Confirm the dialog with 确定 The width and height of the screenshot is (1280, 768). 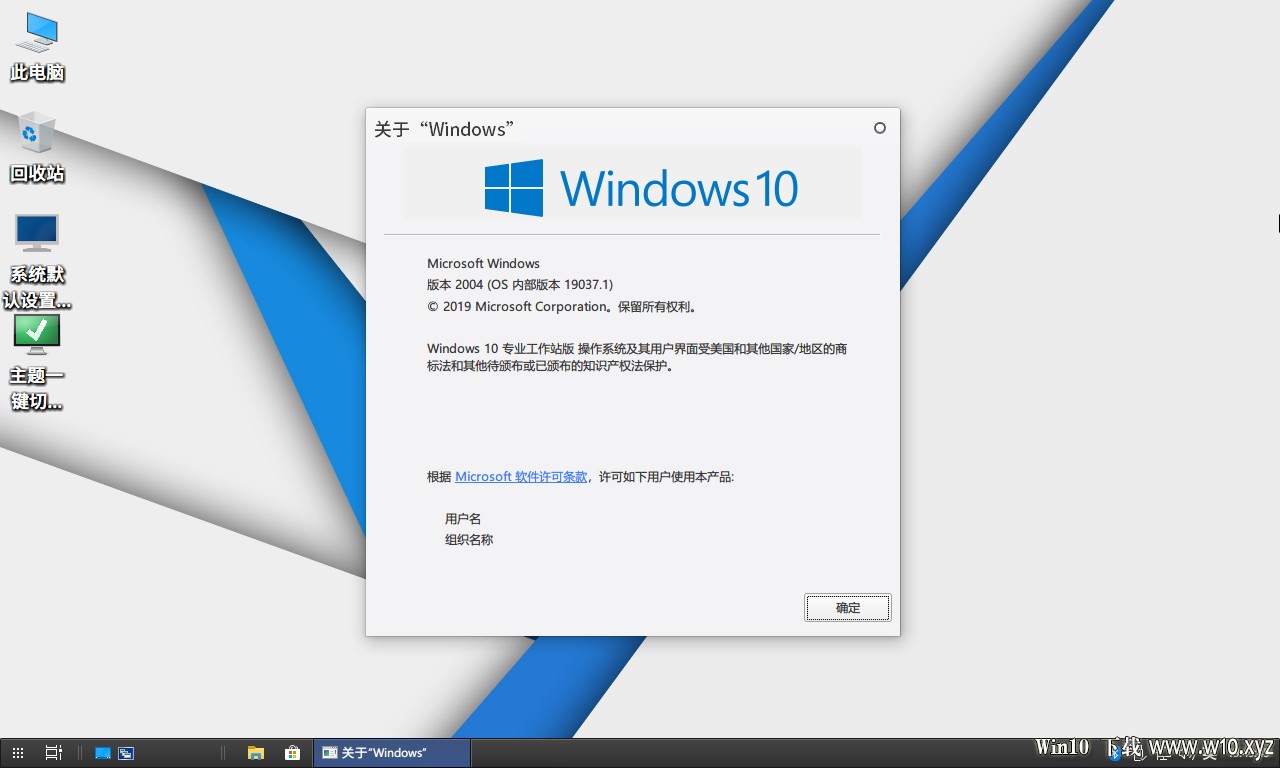pyautogui.click(x=847, y=607)
